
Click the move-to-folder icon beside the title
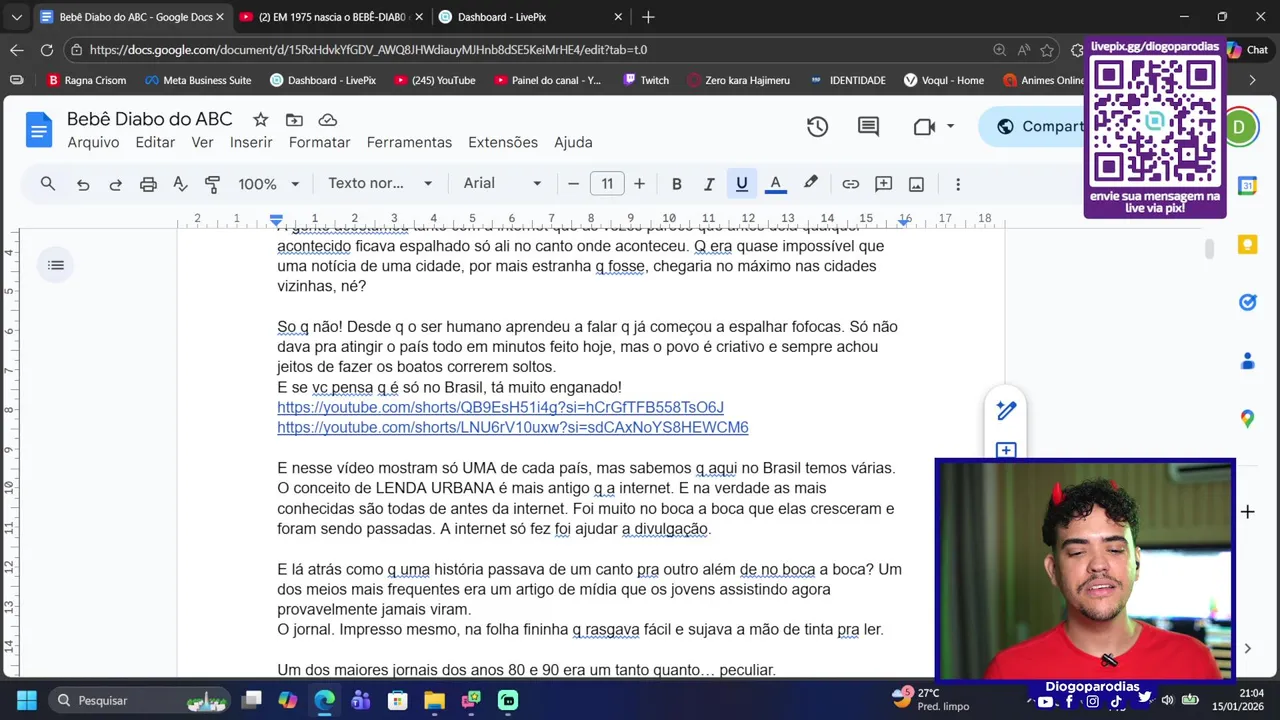click(294, 120)
